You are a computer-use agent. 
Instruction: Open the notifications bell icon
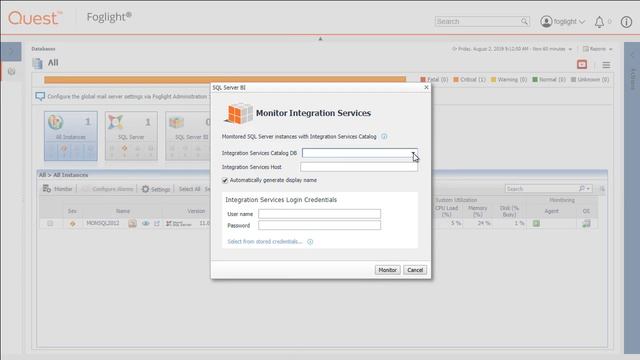599,22
